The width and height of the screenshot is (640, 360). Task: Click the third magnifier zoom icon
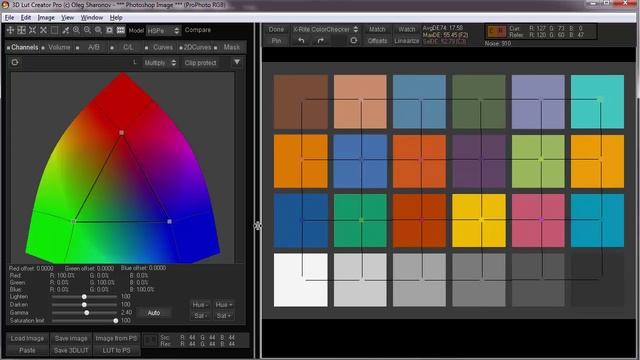point(98,30)
